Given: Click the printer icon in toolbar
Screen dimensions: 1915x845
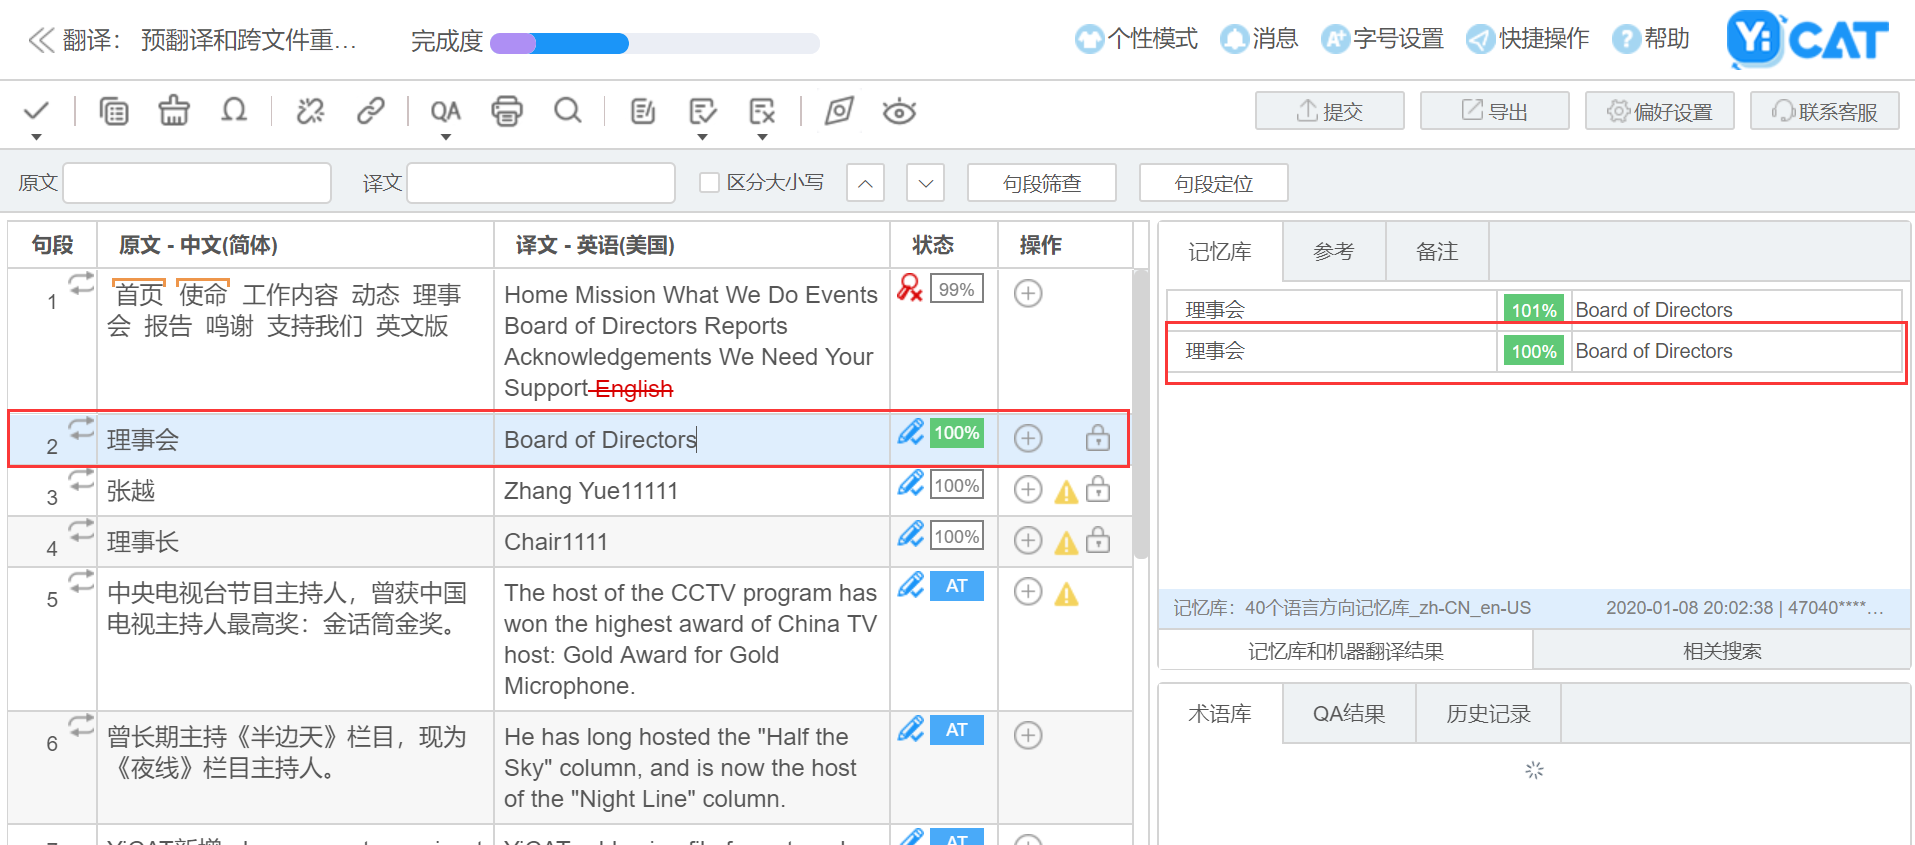Looking at the screenshot, I should [507, 111].
